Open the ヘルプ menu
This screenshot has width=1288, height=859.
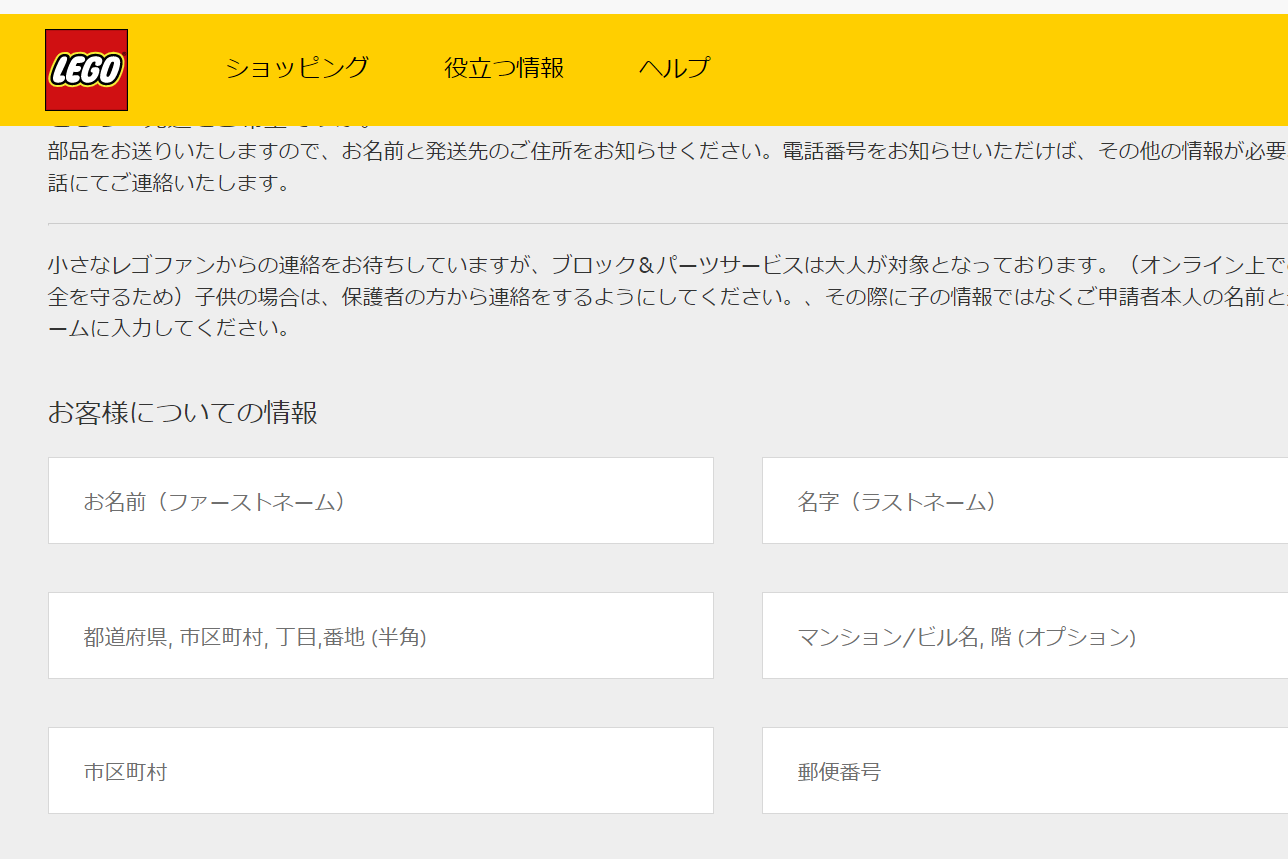pyautogui.click(x=674, y=68)
